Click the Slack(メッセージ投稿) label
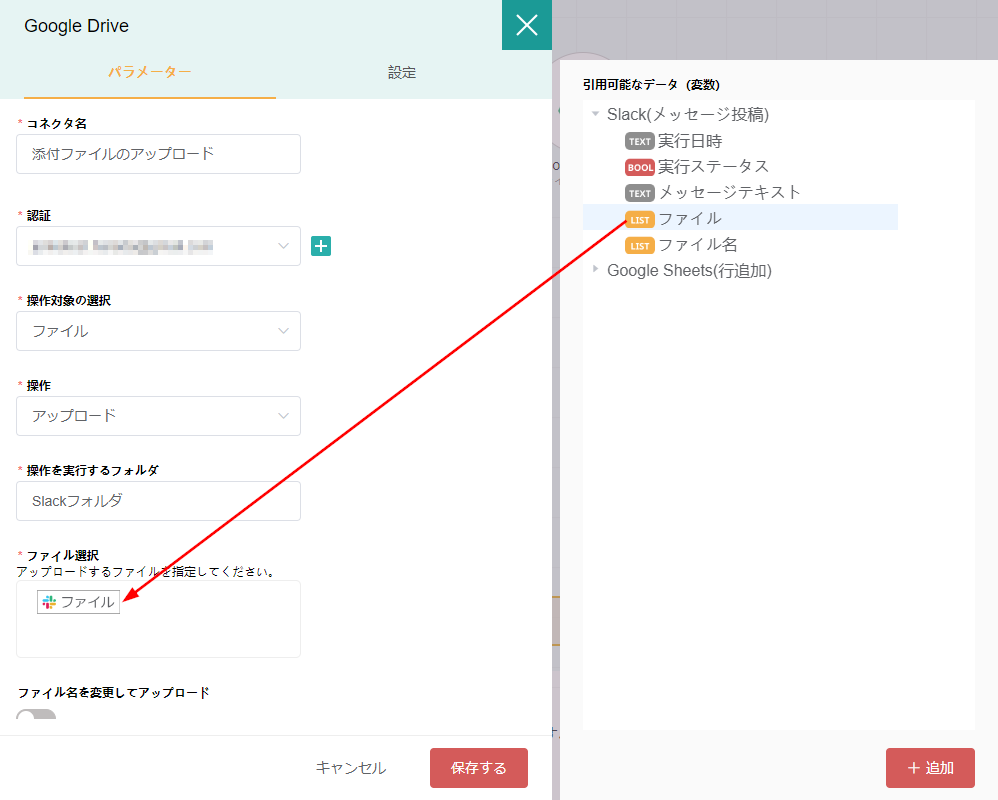998x800 pixels. 688,115
